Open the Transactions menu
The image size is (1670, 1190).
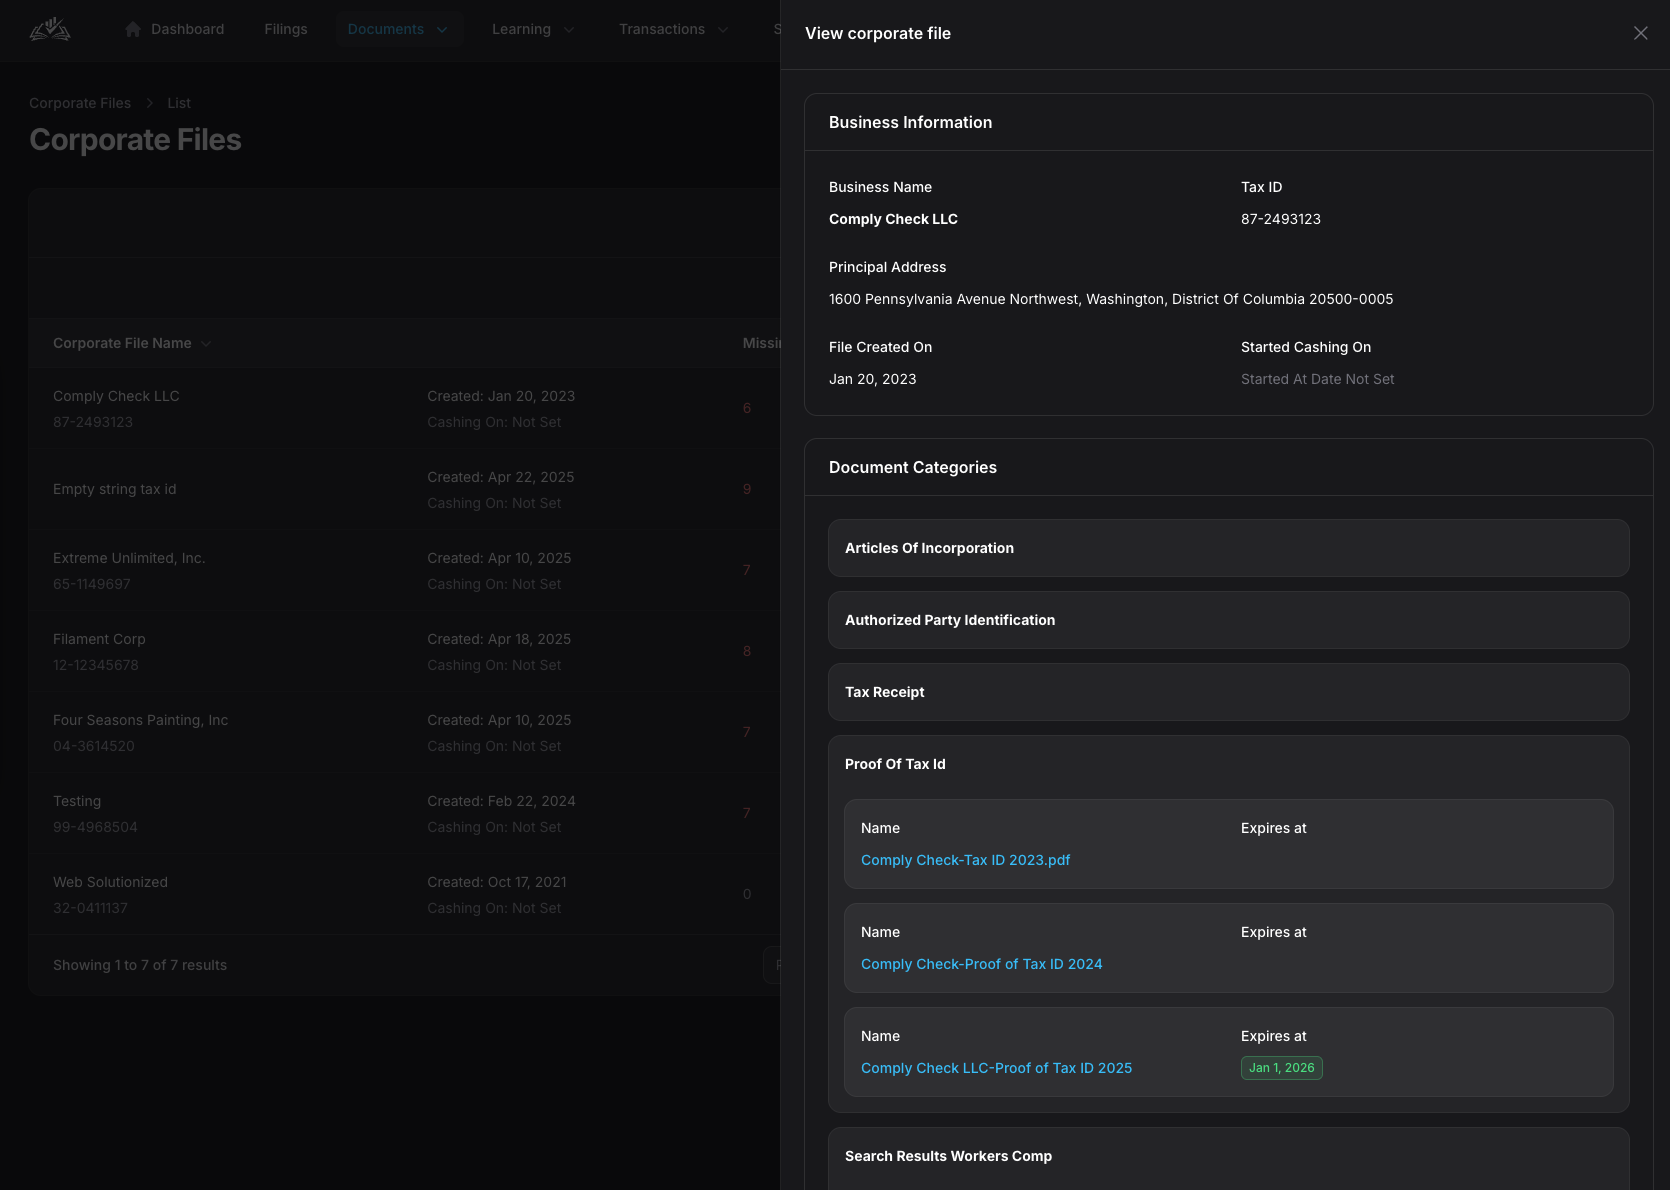[673, 29]
